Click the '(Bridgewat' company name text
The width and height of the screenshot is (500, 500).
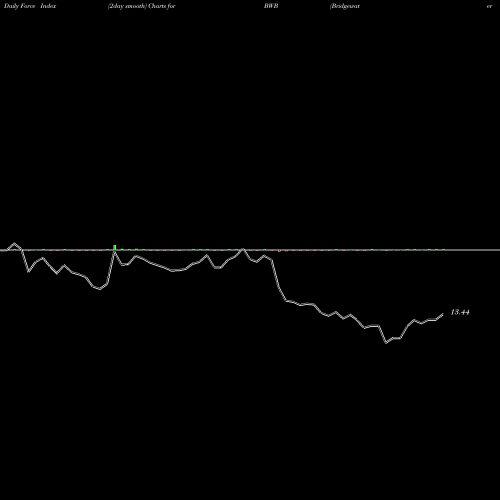345,6
